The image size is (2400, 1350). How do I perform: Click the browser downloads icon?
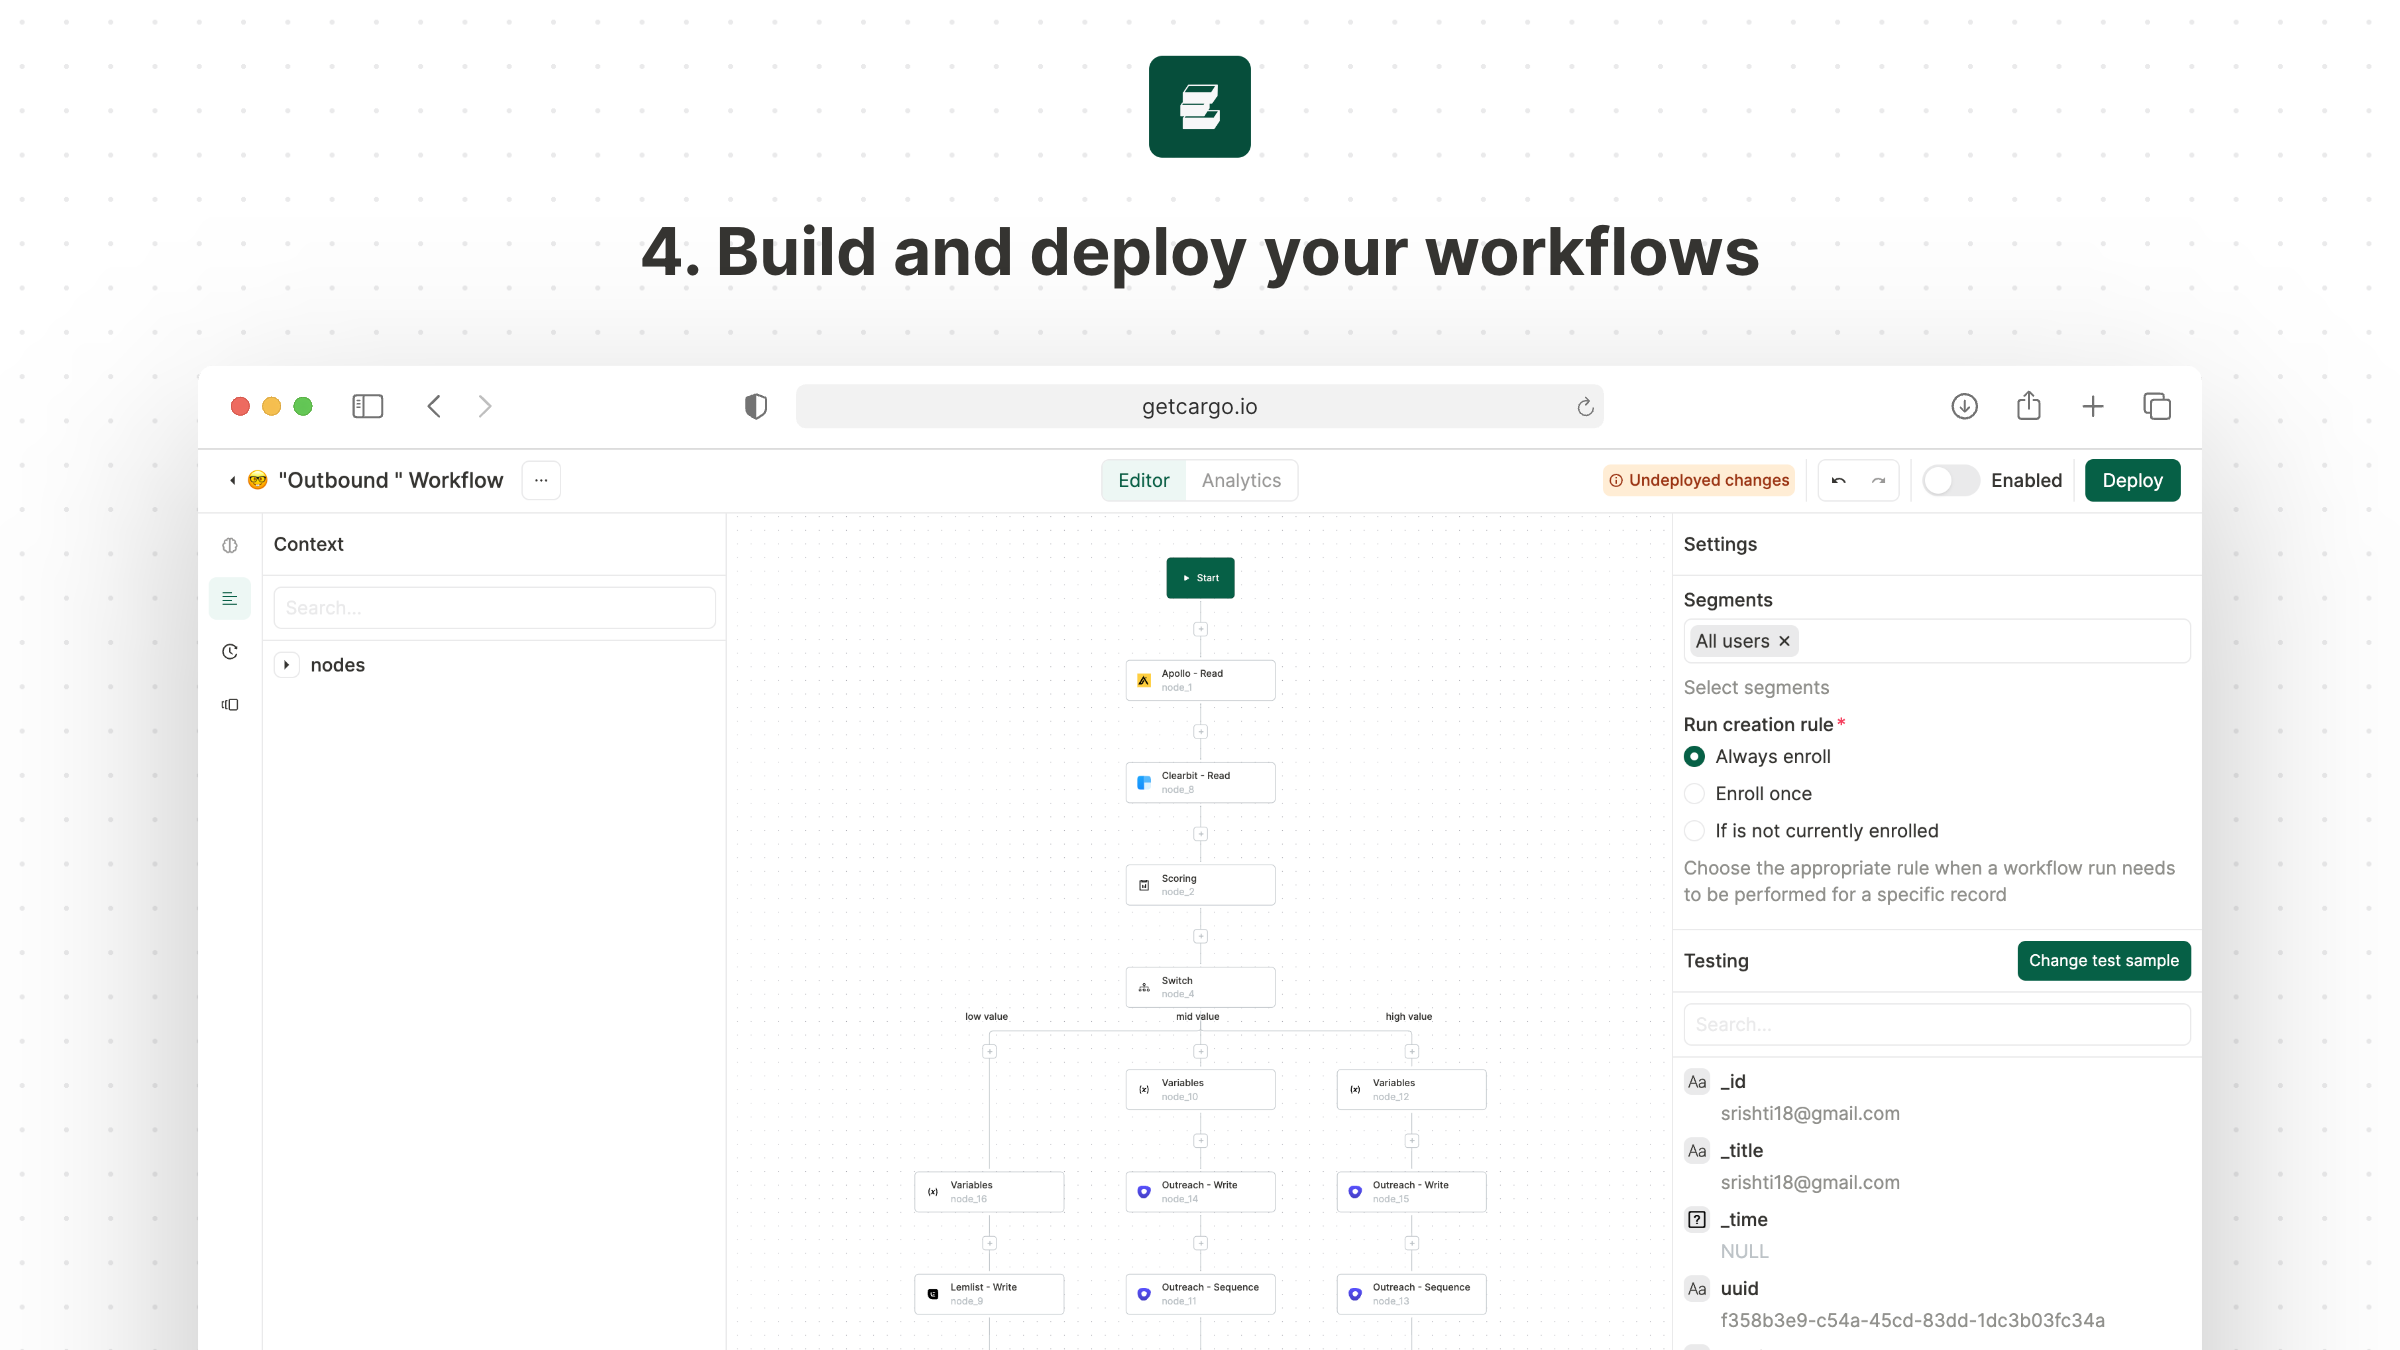(1964, 406)
